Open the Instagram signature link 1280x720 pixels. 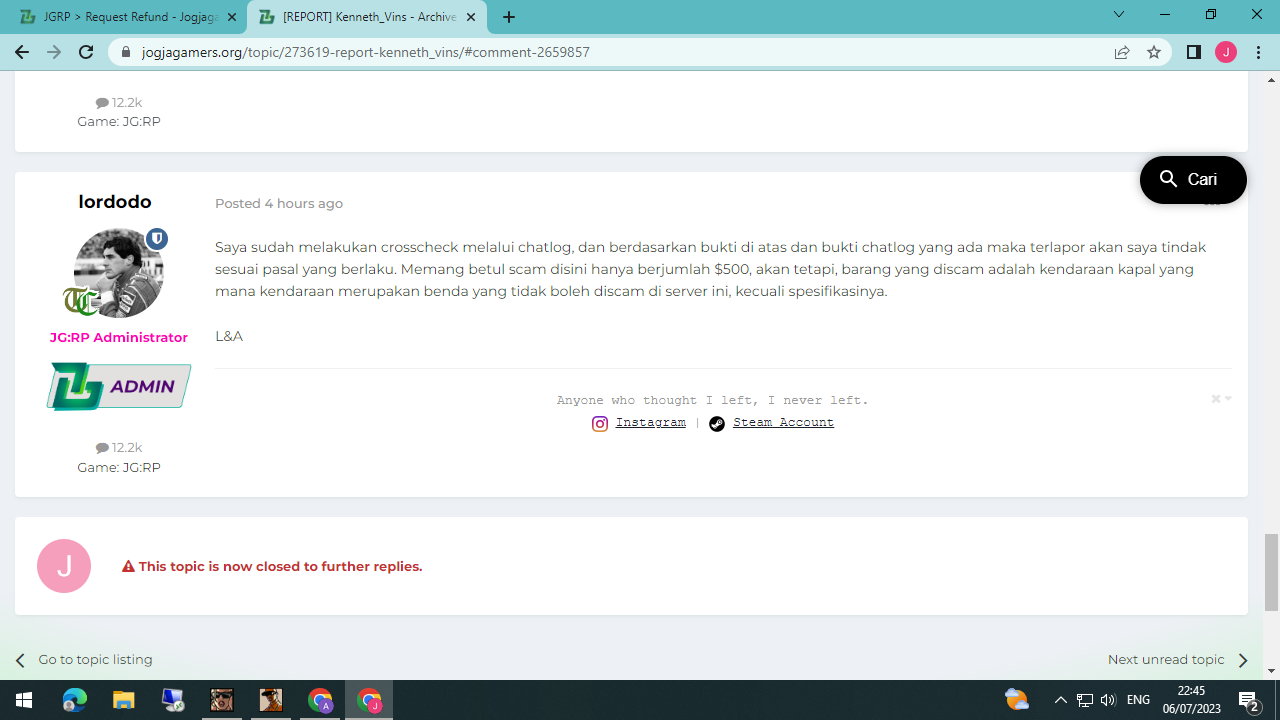coord(650,423)
